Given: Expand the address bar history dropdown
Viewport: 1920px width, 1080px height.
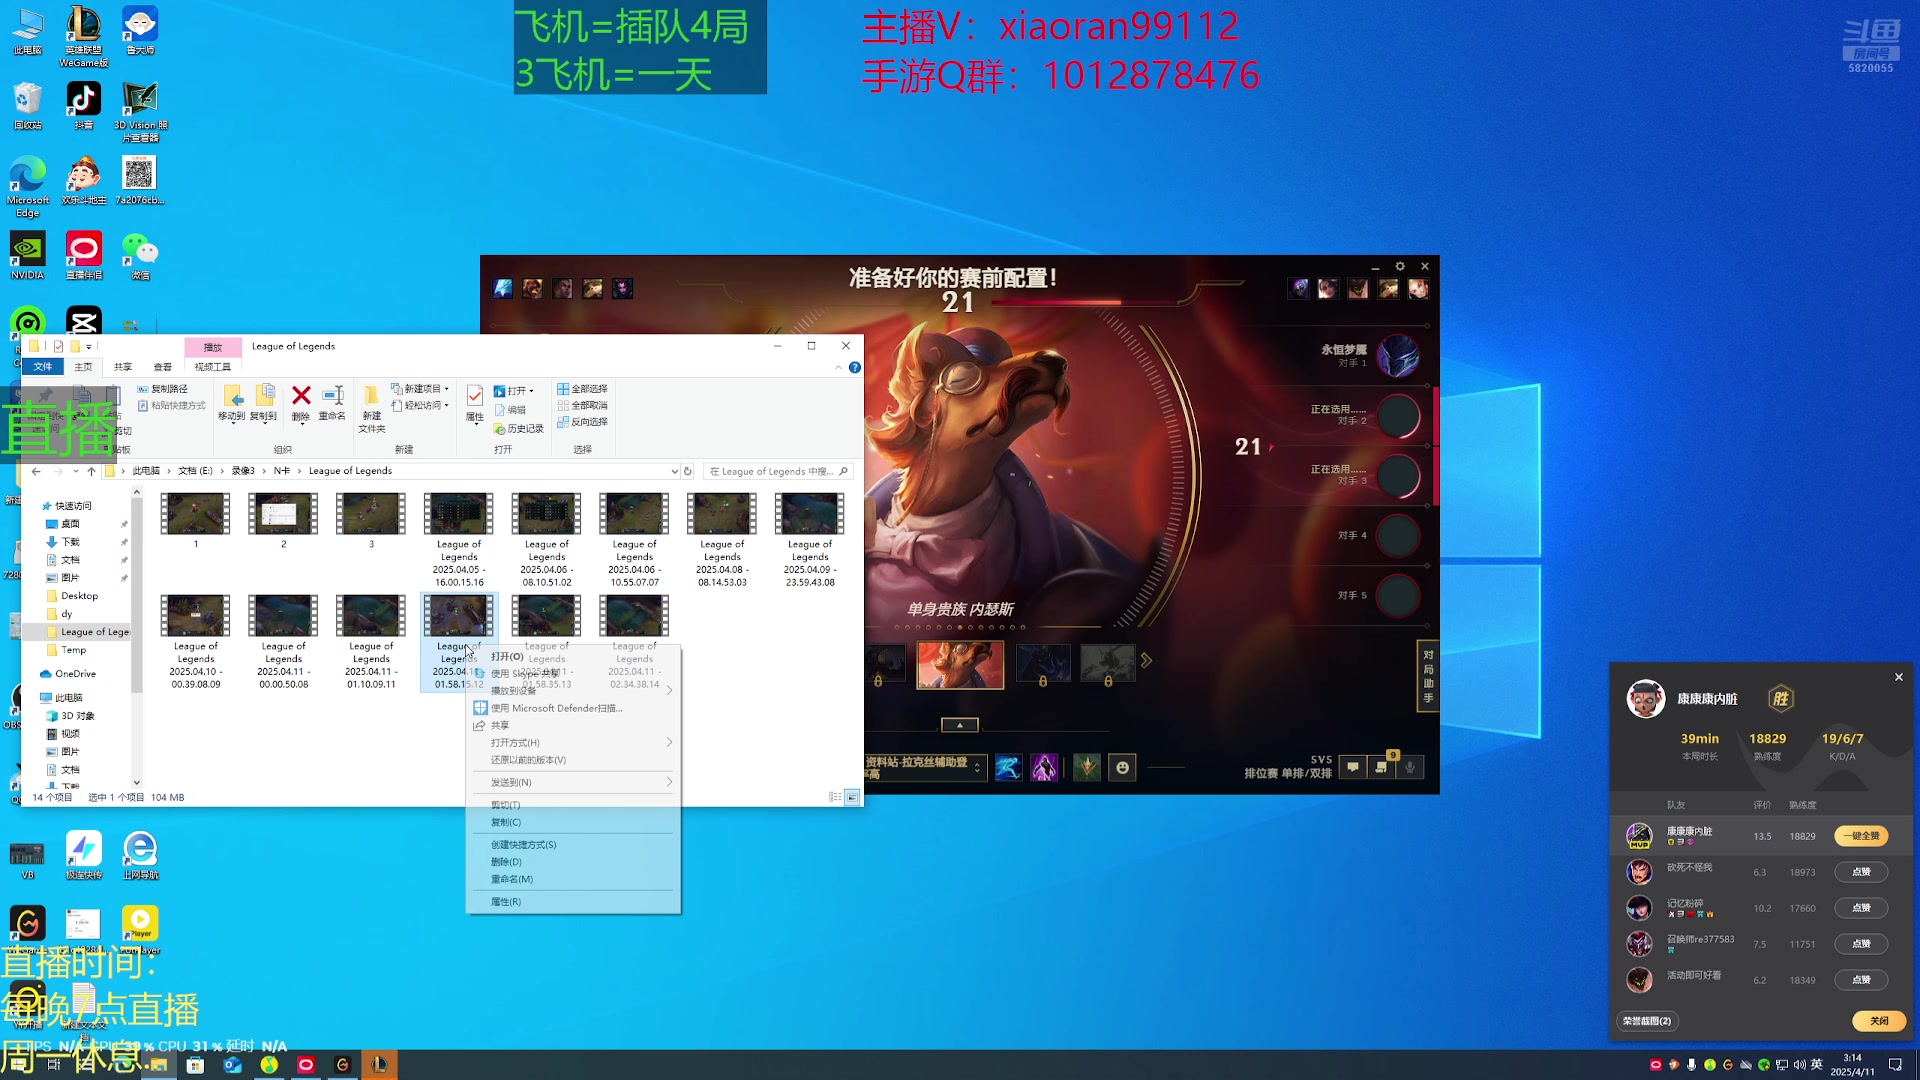Looking at the screenshot, I should (x=674, y=471).
